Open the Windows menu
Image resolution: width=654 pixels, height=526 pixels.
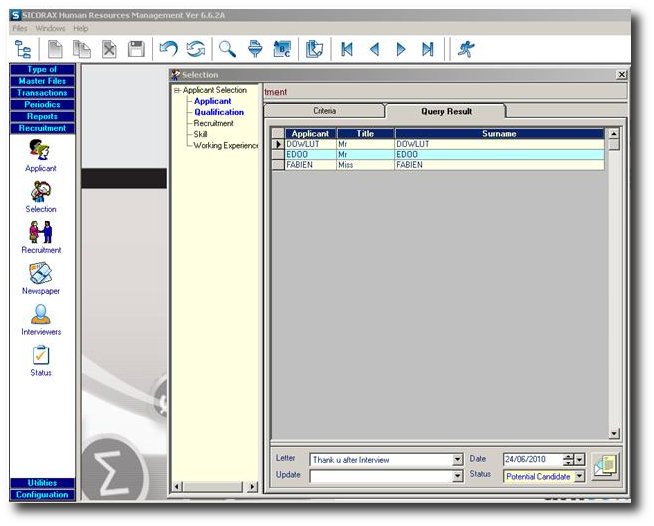[50, 28]
